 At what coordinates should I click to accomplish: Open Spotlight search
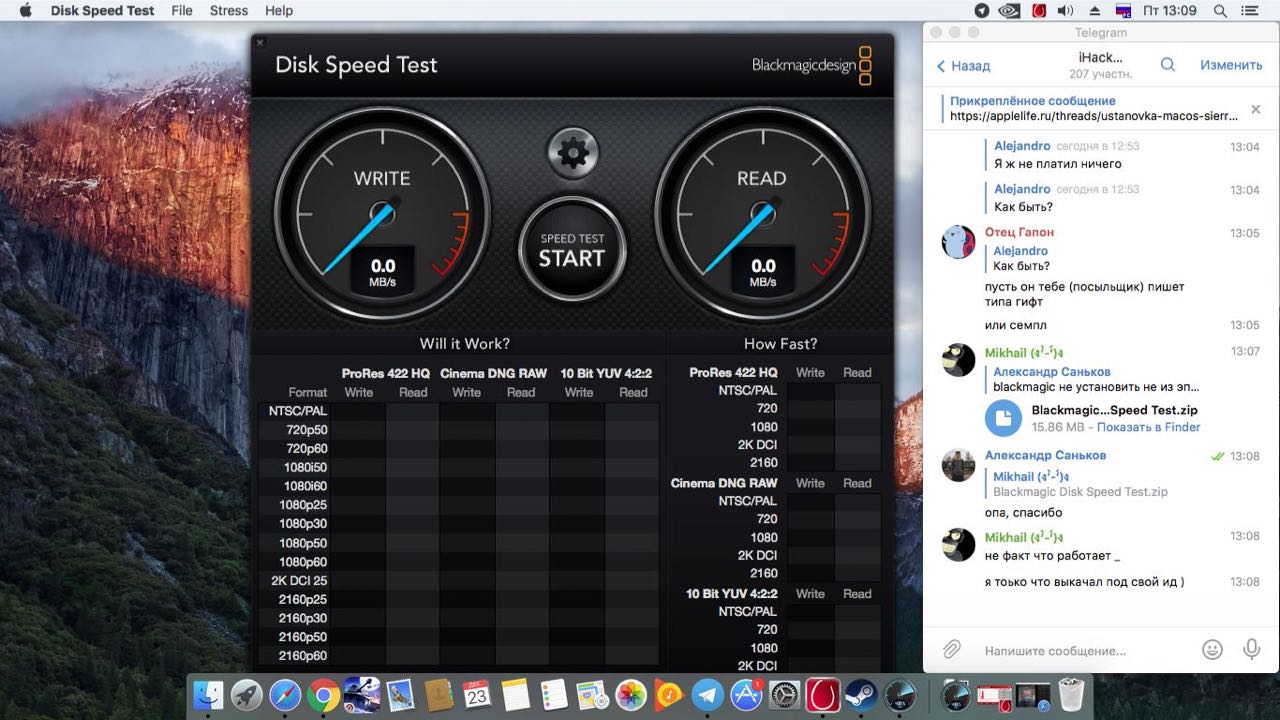click(1220, 11)
